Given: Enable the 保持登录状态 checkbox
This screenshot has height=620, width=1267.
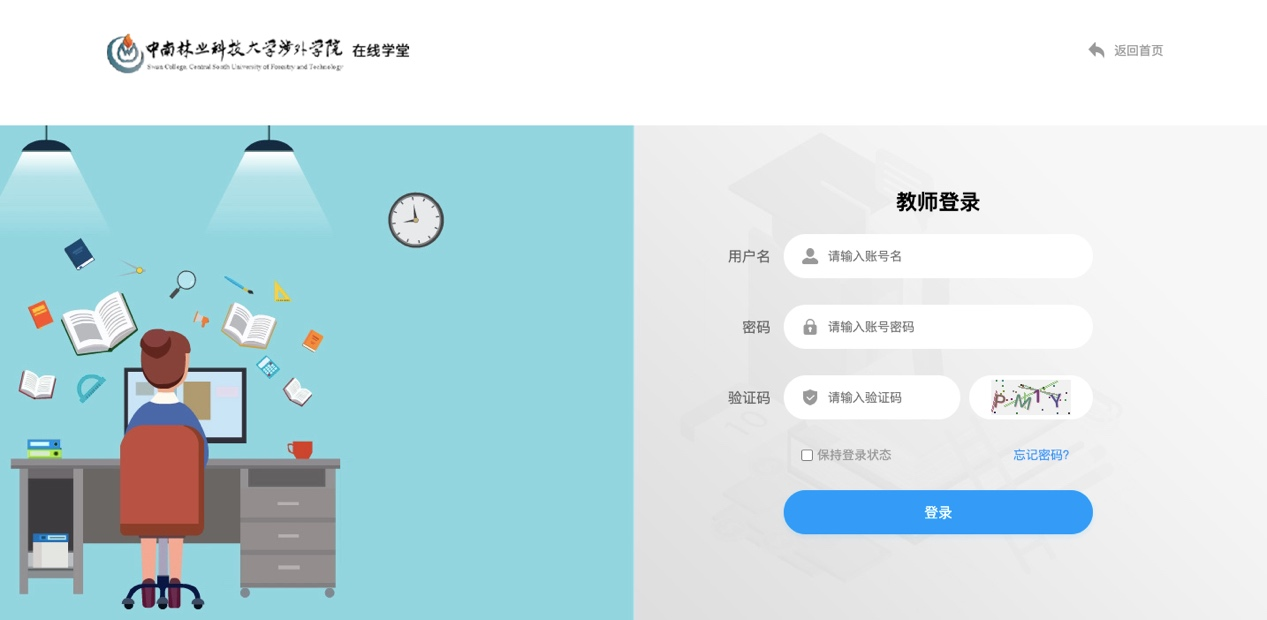Looking at the screenshot, I should (x=807, y=455).
